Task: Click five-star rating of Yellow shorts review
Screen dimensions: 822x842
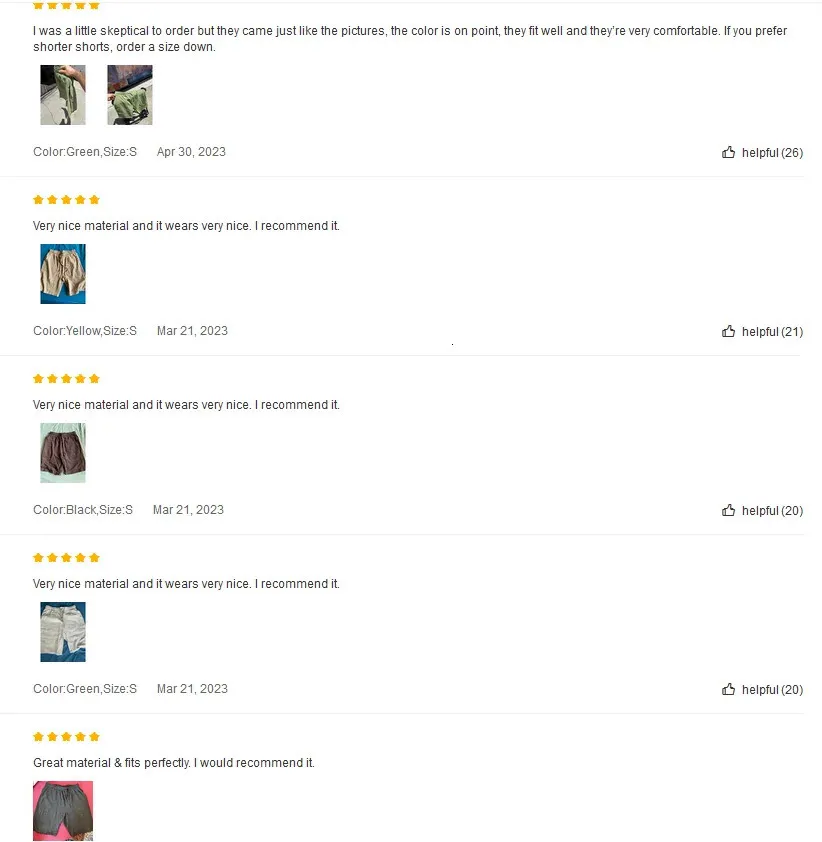Action: [66, 200]
